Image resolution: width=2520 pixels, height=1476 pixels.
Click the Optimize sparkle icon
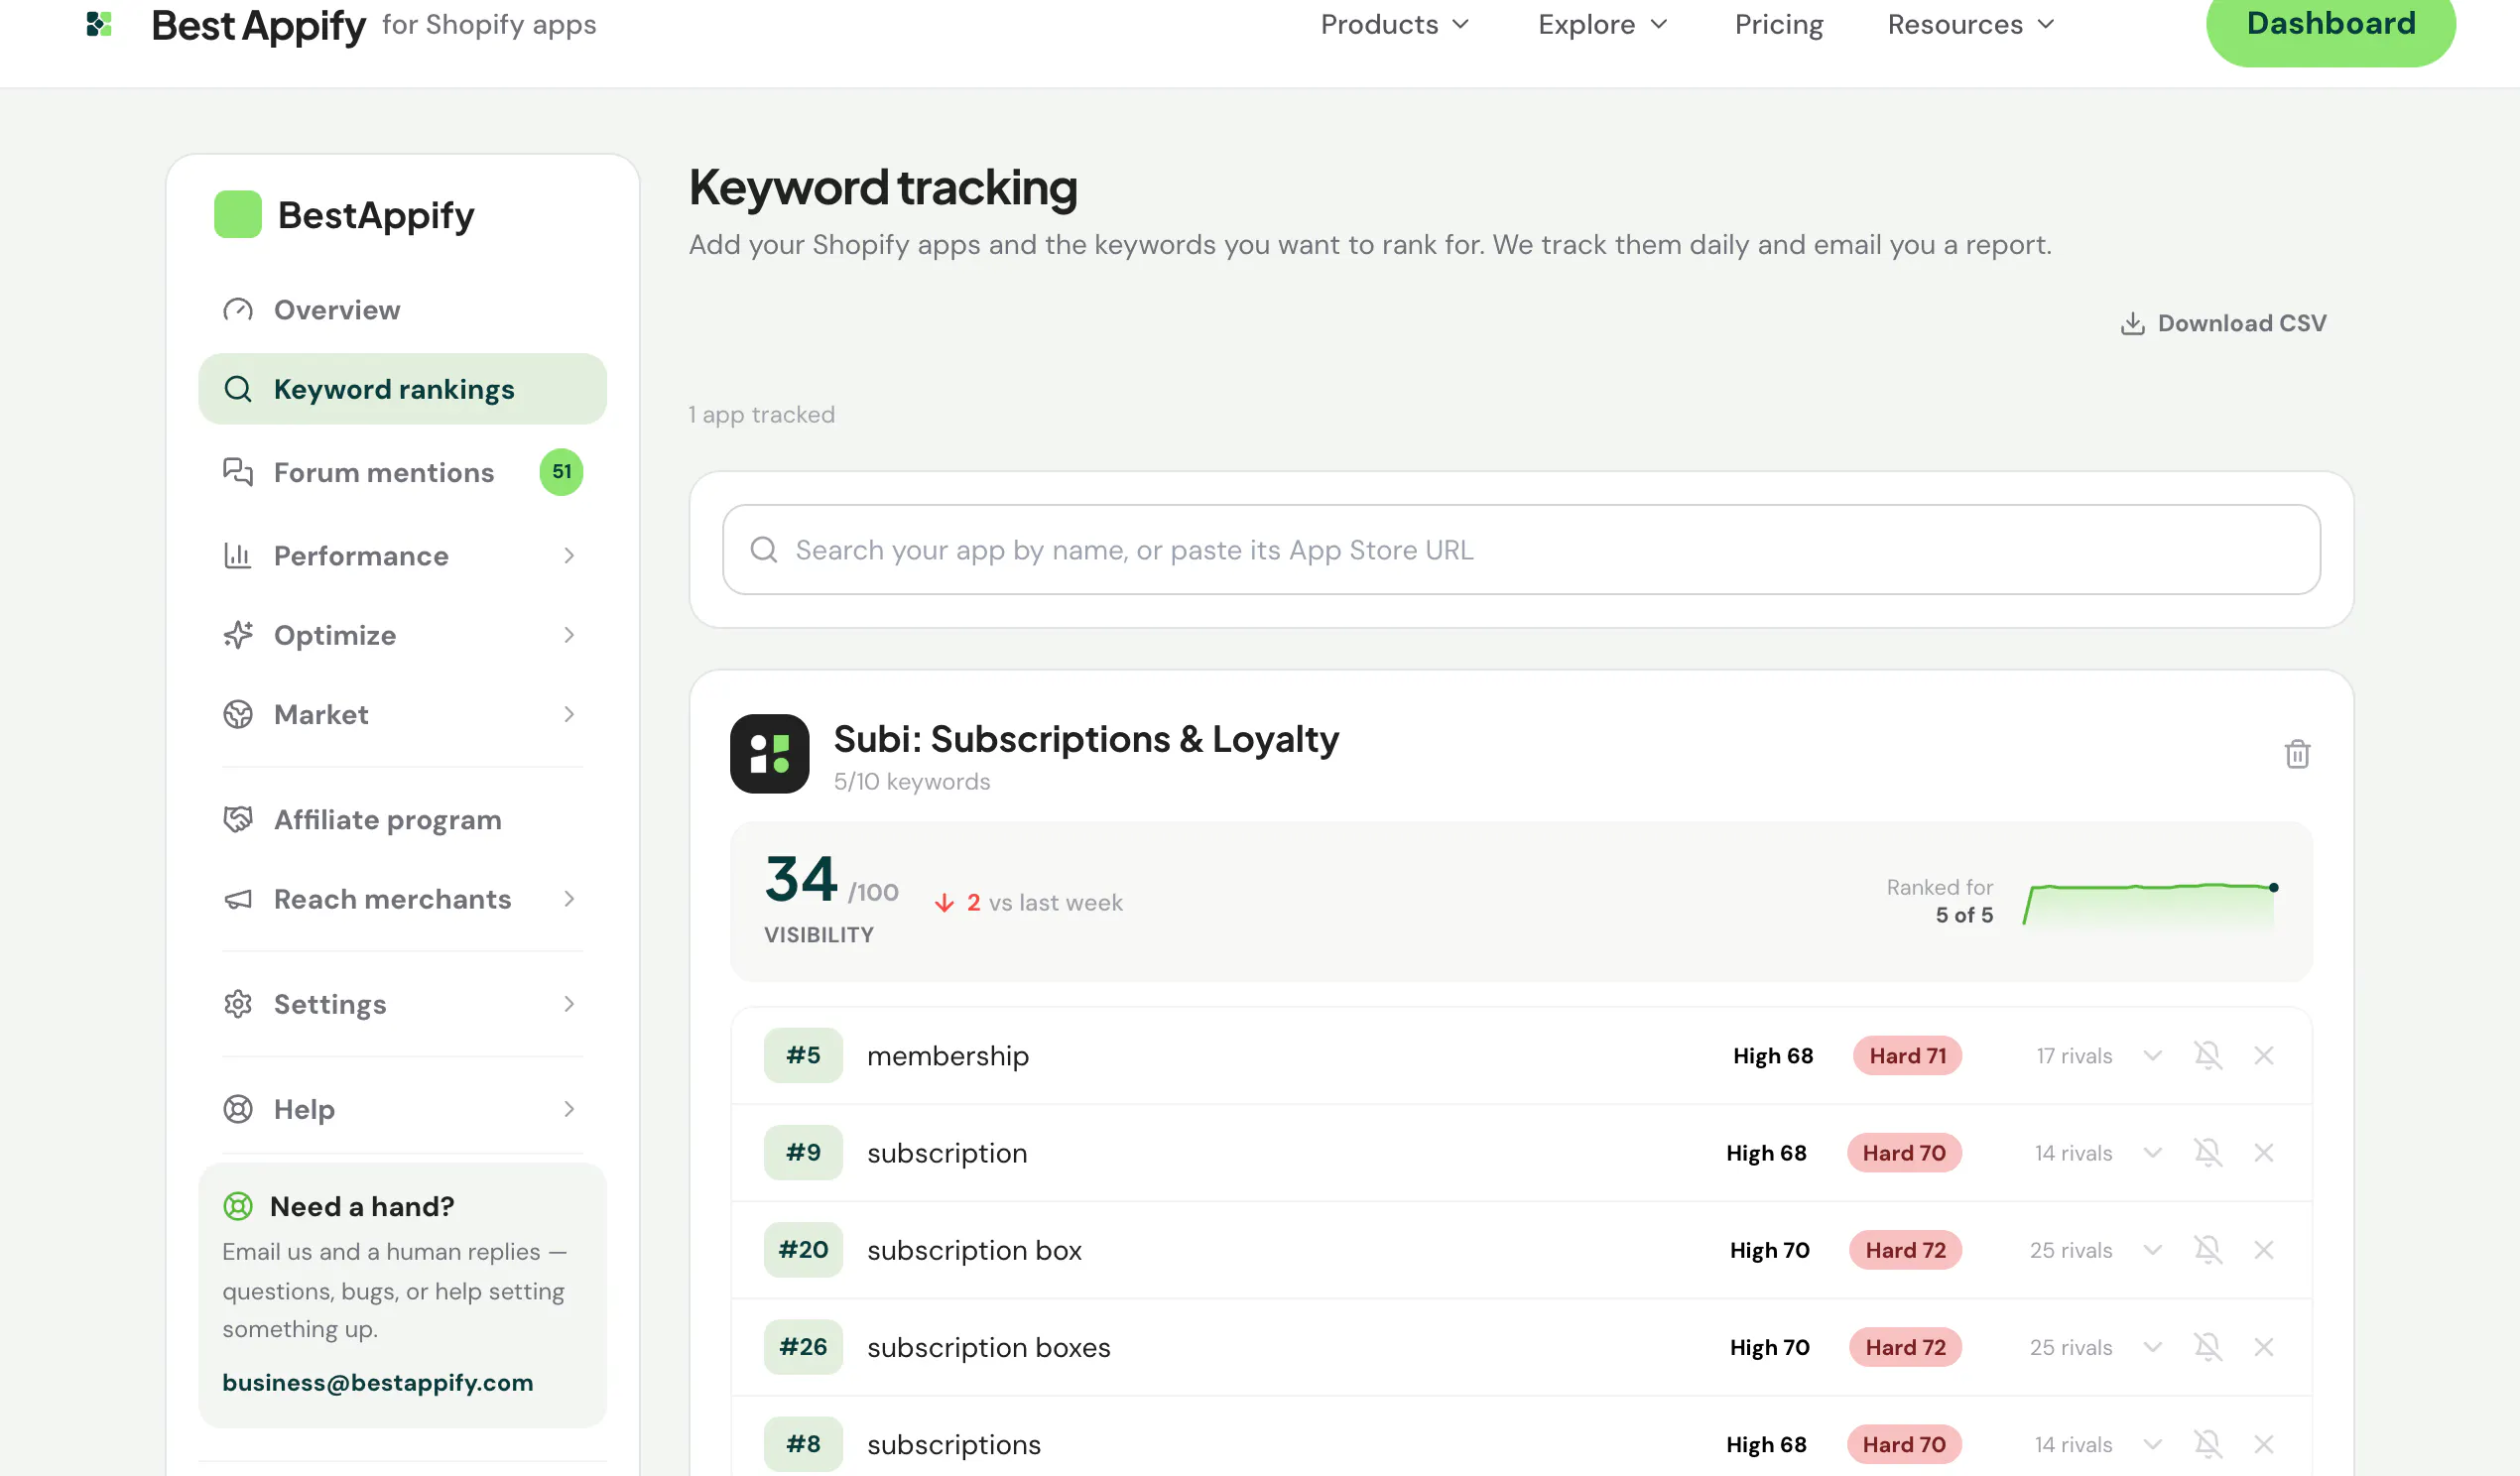point(238,635)
